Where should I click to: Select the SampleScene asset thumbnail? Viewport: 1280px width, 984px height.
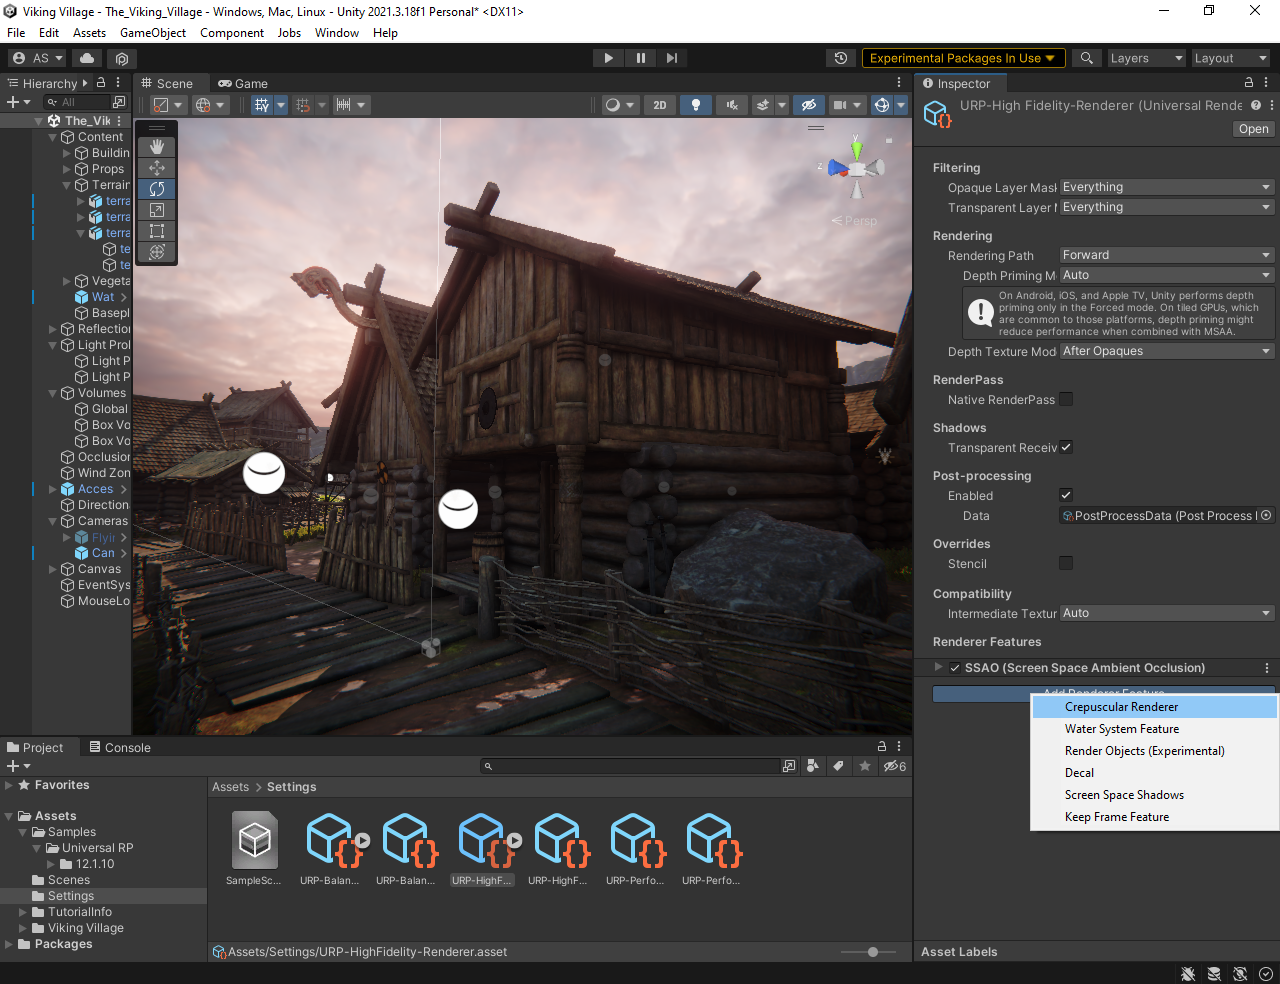point(253,840)
